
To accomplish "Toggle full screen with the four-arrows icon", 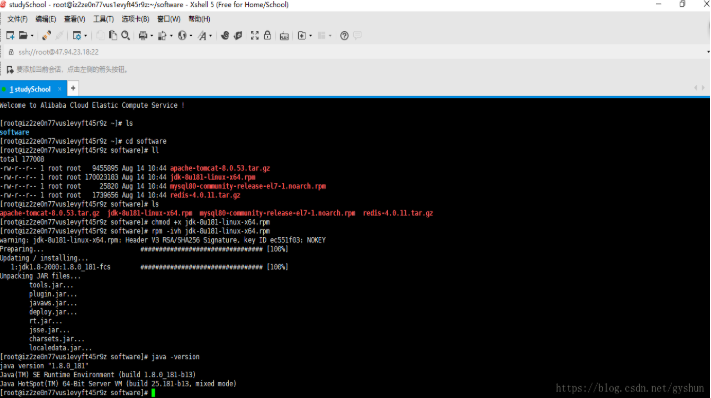I will pyautogui.click(x=255, y=35).
